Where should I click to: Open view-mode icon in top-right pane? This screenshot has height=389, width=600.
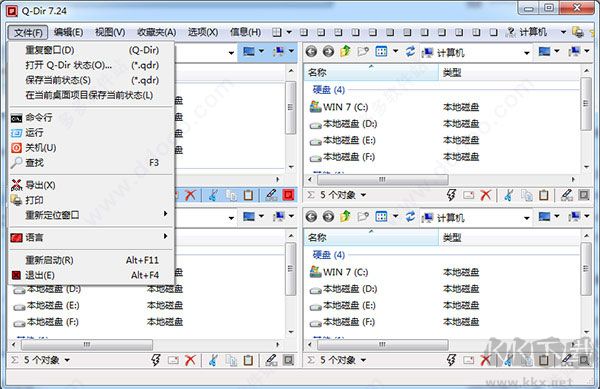coord(381,51)
